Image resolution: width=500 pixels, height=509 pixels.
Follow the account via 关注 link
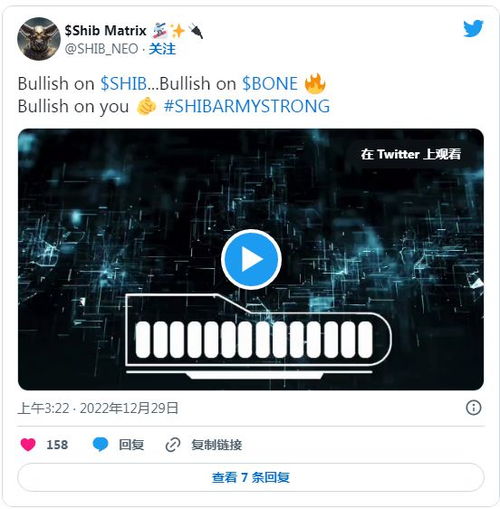162,49
